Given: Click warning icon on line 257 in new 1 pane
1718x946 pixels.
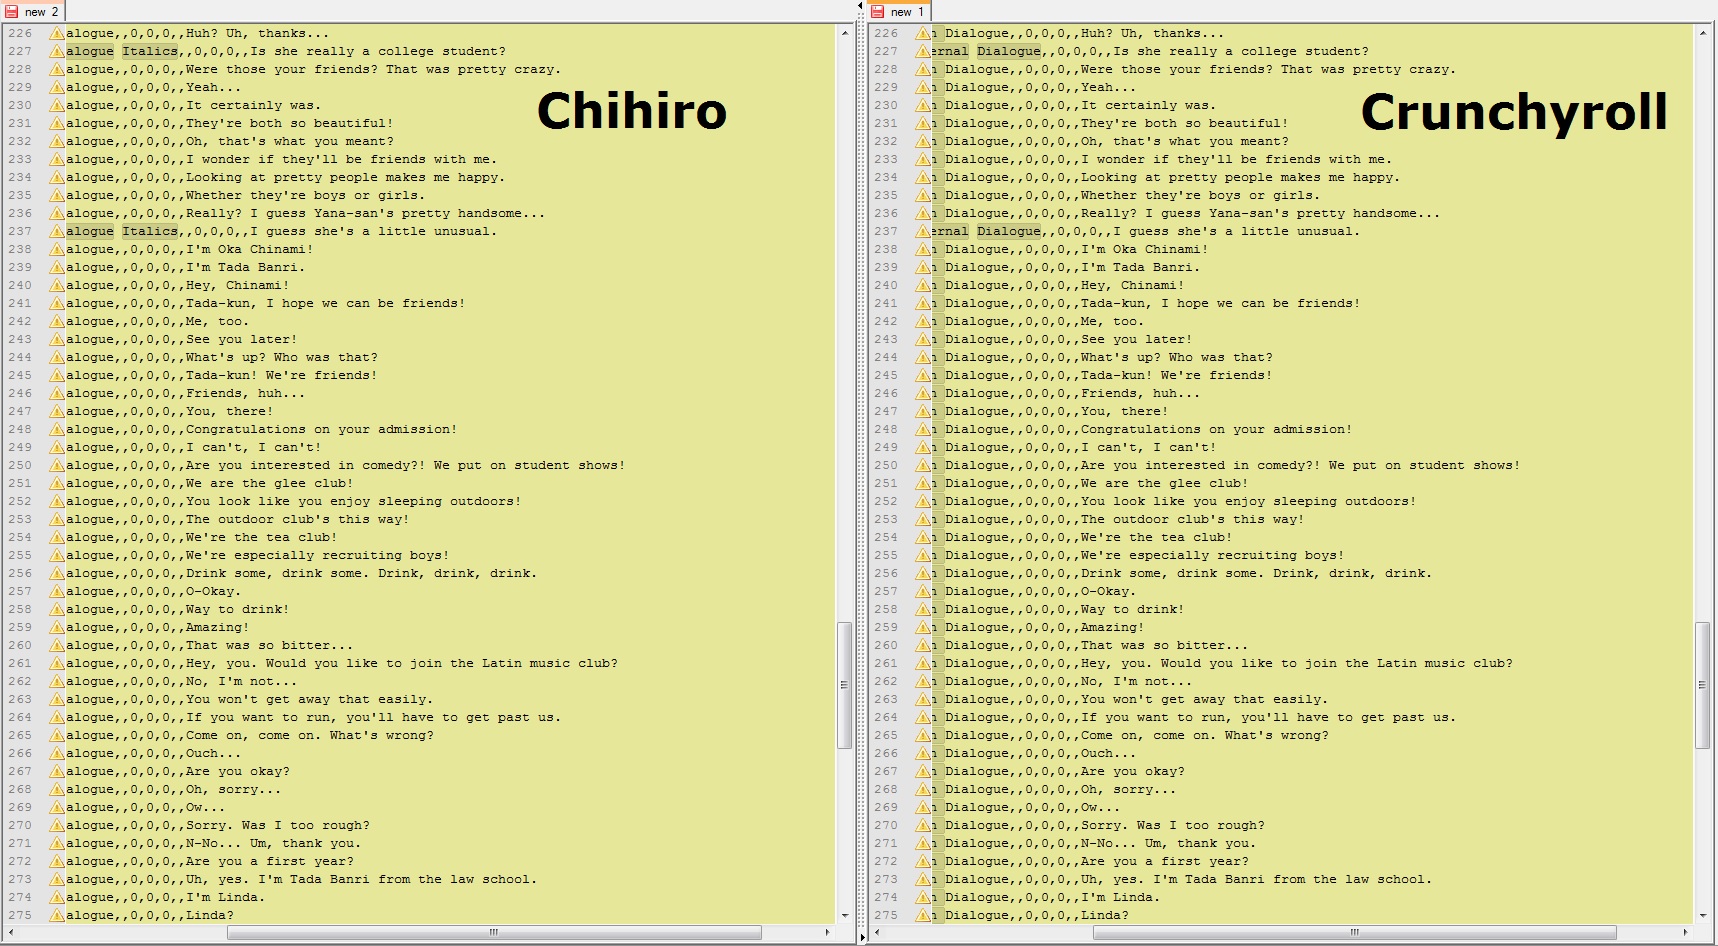Looking at the screenshot, I should pos(922,592).
